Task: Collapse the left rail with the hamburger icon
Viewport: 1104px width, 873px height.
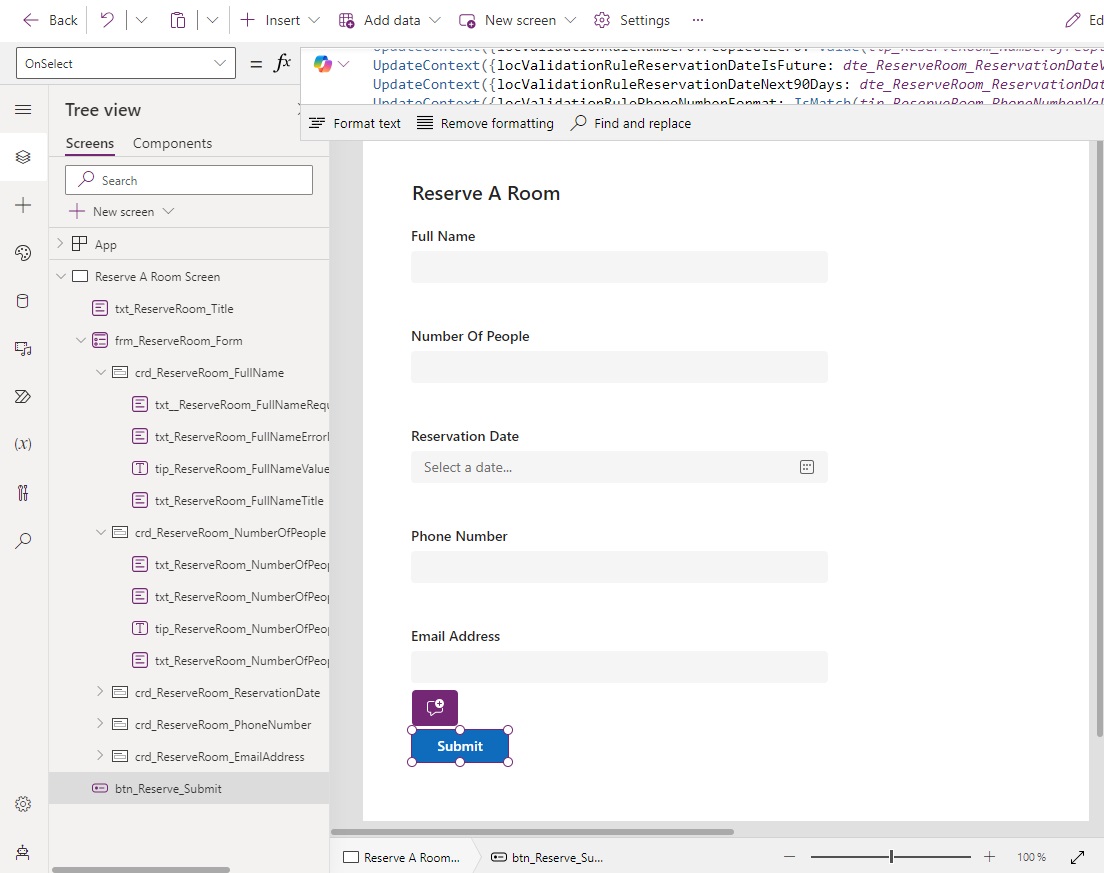Action: click(23, 110)
